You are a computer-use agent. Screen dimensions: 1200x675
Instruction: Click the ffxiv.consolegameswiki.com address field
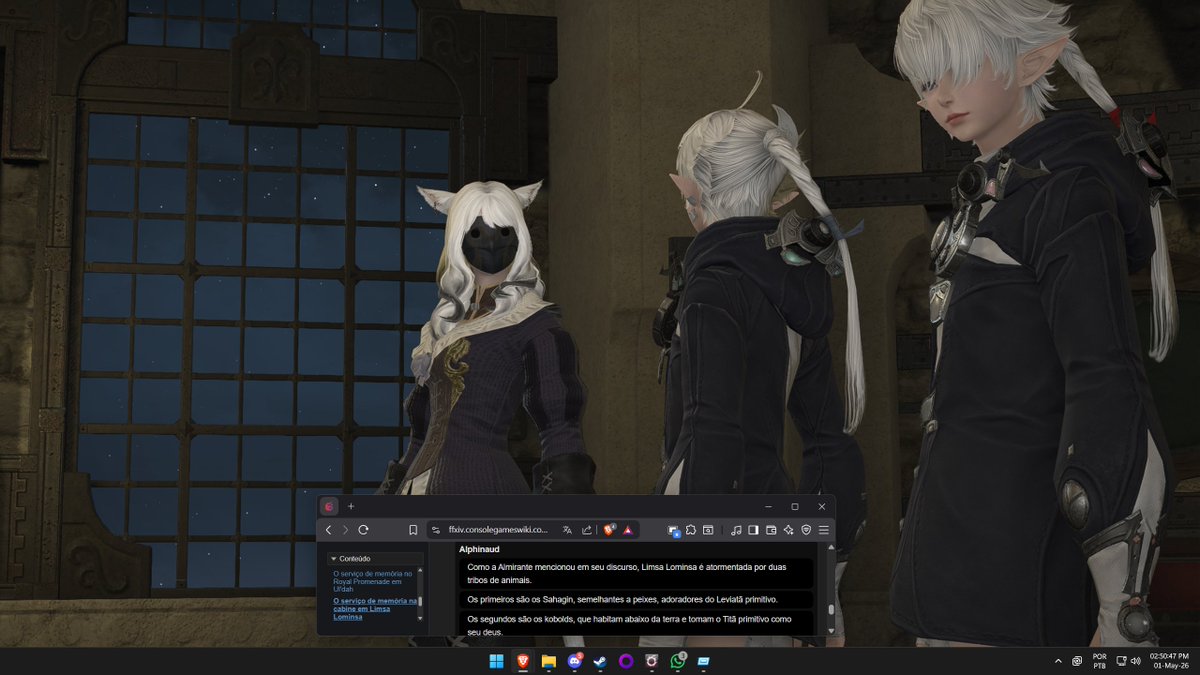pyautogui.click(x=498, y=530)
